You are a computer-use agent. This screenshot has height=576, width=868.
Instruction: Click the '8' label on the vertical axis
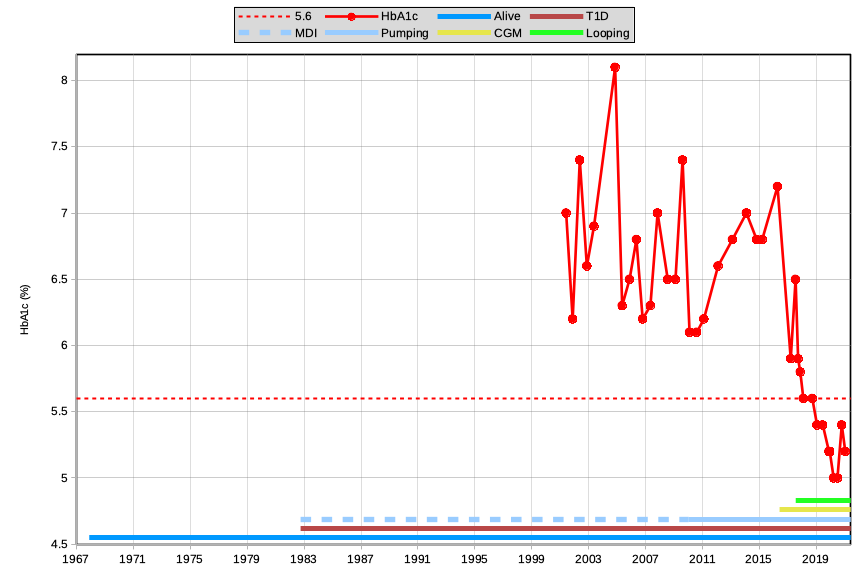click(64, 80)
